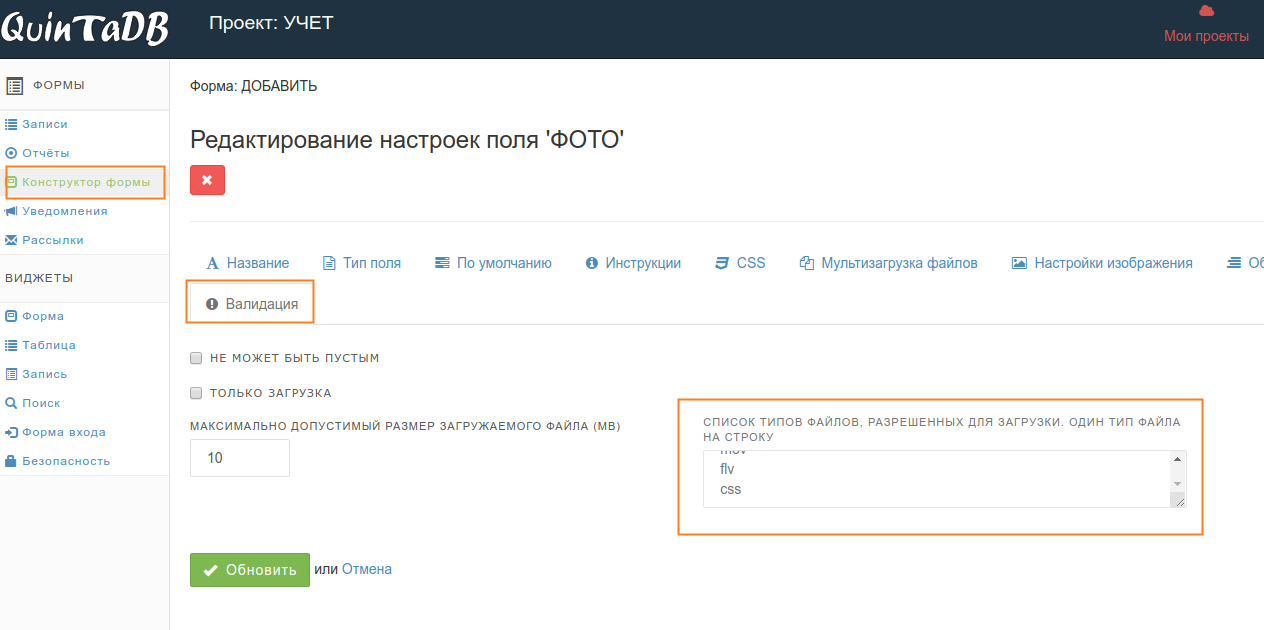The width and height of the screenshot is (1264, 630).
Task: Open Запись widget link
Action: [45, 374]
